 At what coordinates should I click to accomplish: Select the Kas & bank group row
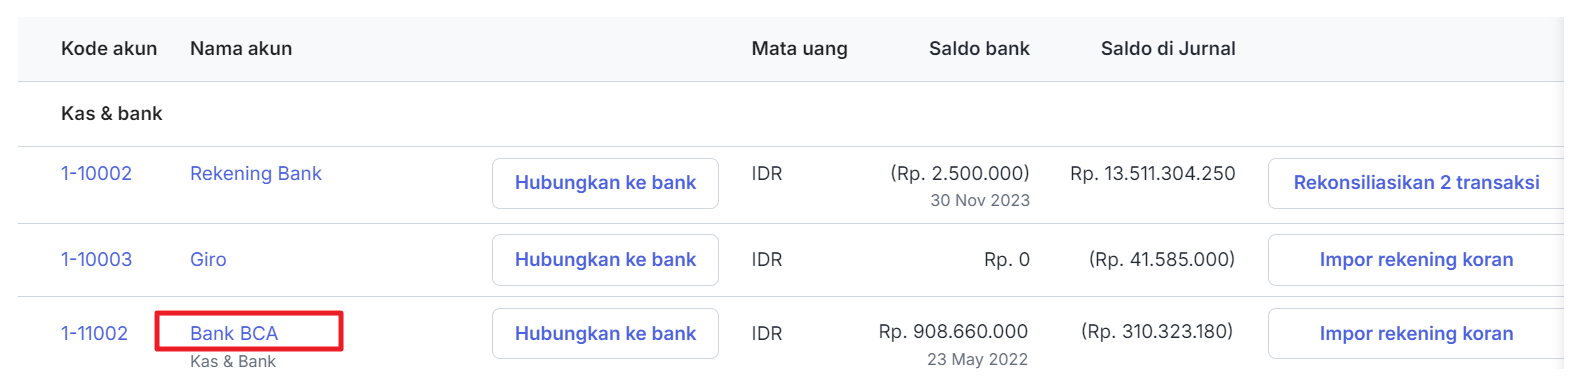pos(790,114)
